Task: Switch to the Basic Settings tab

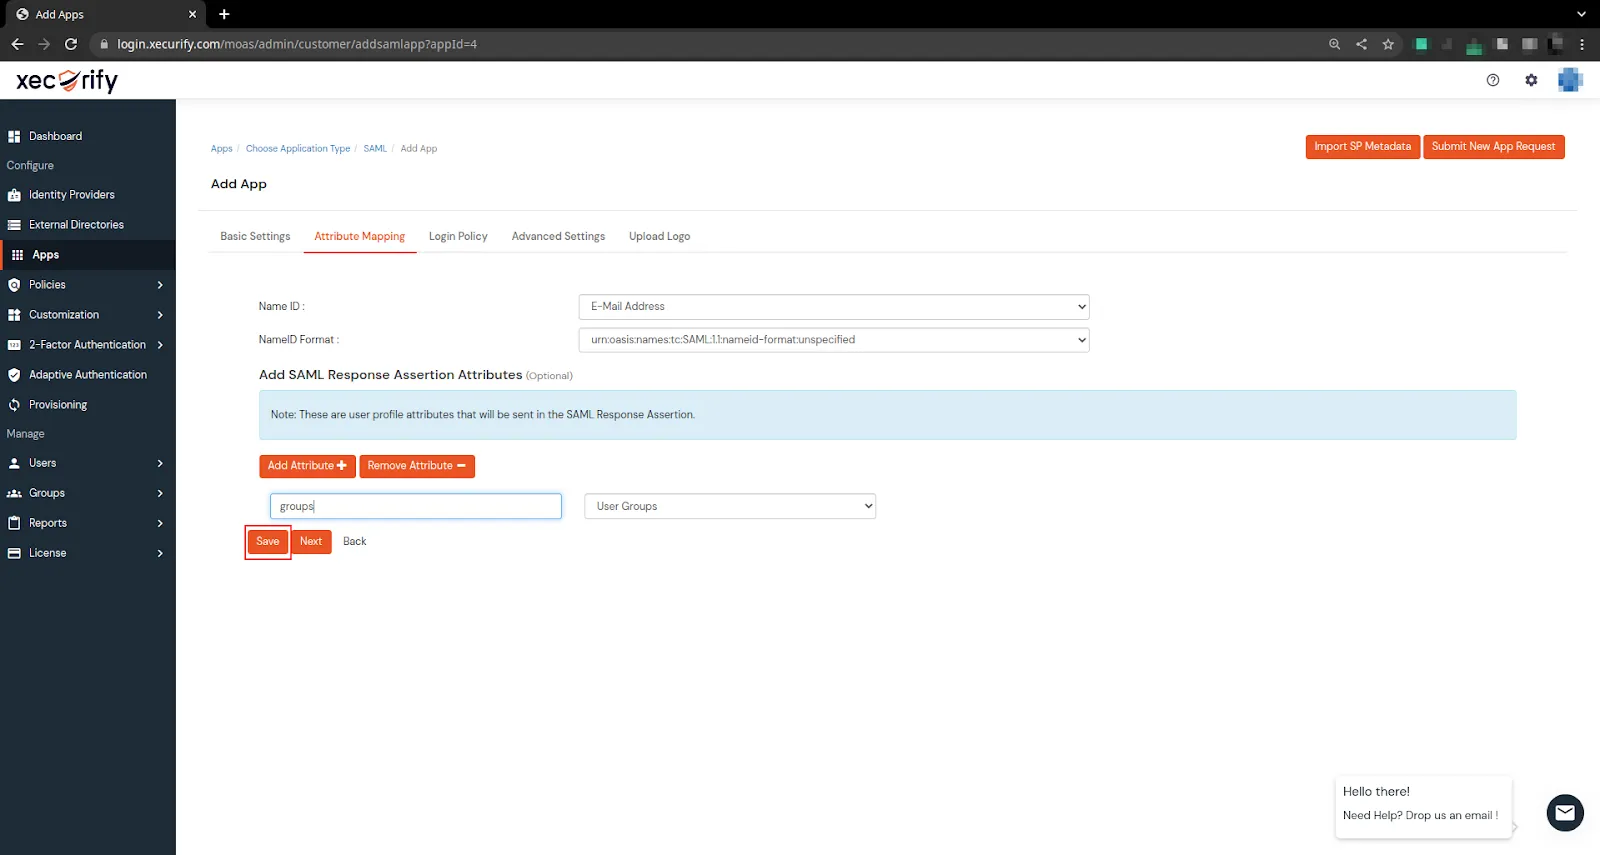Action: [255, 237]
